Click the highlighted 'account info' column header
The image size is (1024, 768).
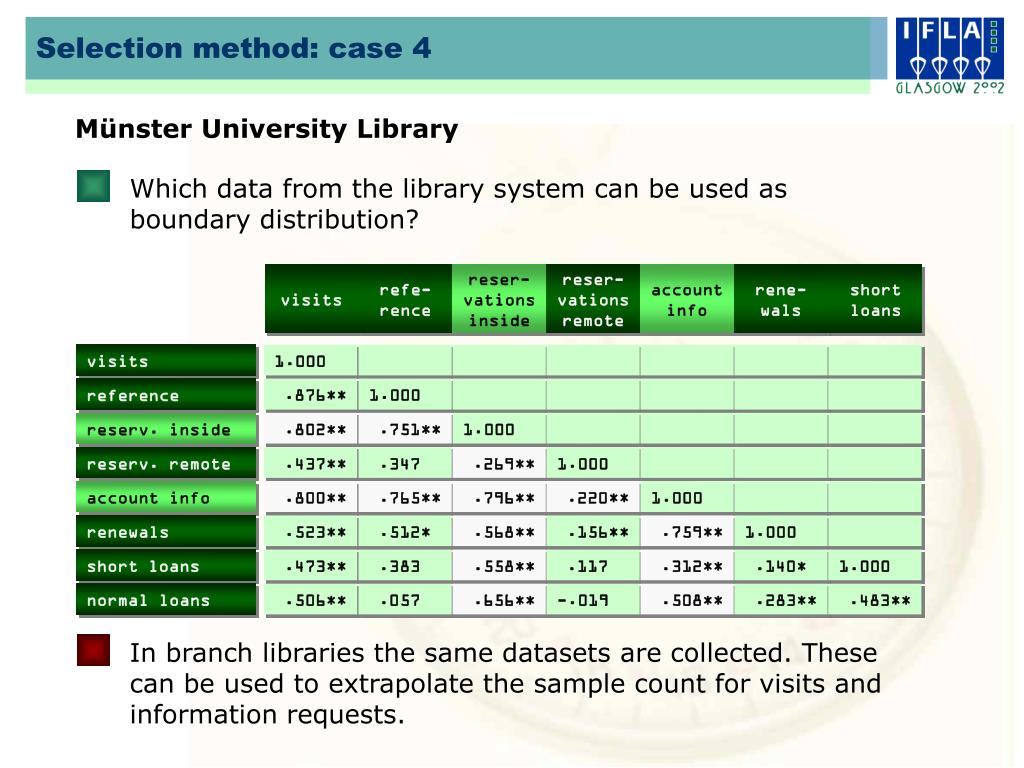[687, 300]
